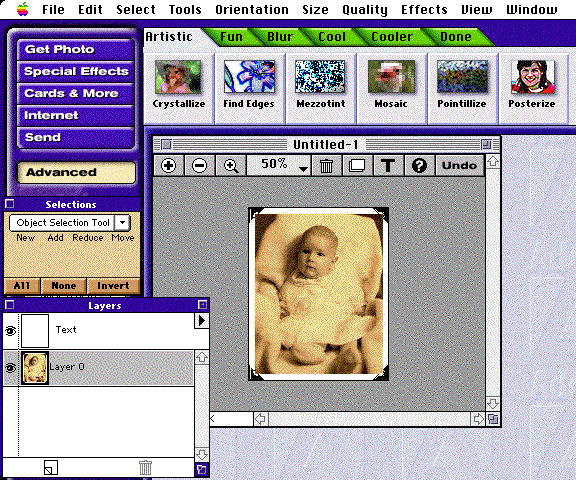This screenshot has height=480, width=576.
Task: Click document vertical scrollbar up arrow
Action: (x=493, y=161)
